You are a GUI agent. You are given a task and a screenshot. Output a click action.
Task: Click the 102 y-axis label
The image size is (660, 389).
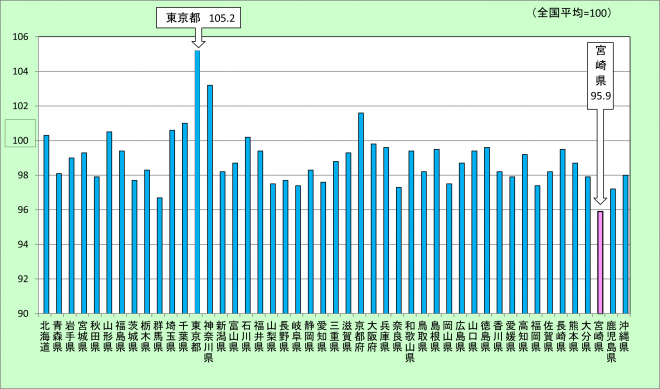click(x=20, y=106)
